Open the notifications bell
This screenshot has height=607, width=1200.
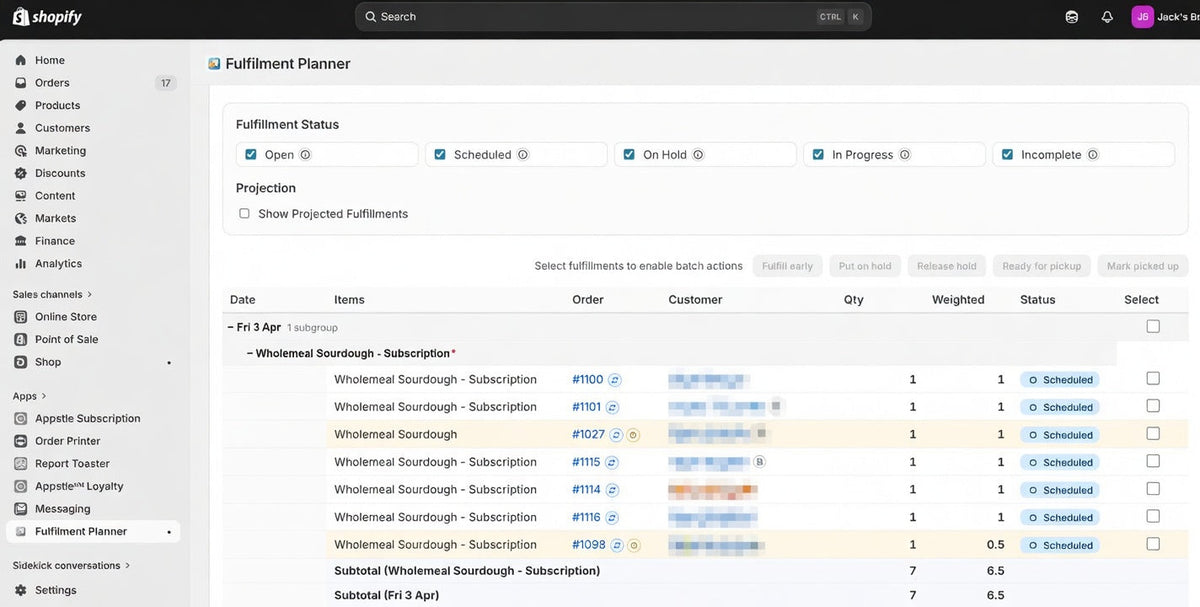(1107, 16)
